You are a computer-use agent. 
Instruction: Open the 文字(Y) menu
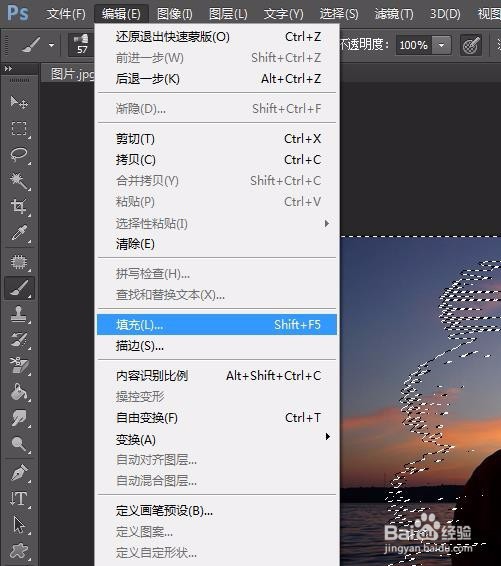click(x=283, y=14)
